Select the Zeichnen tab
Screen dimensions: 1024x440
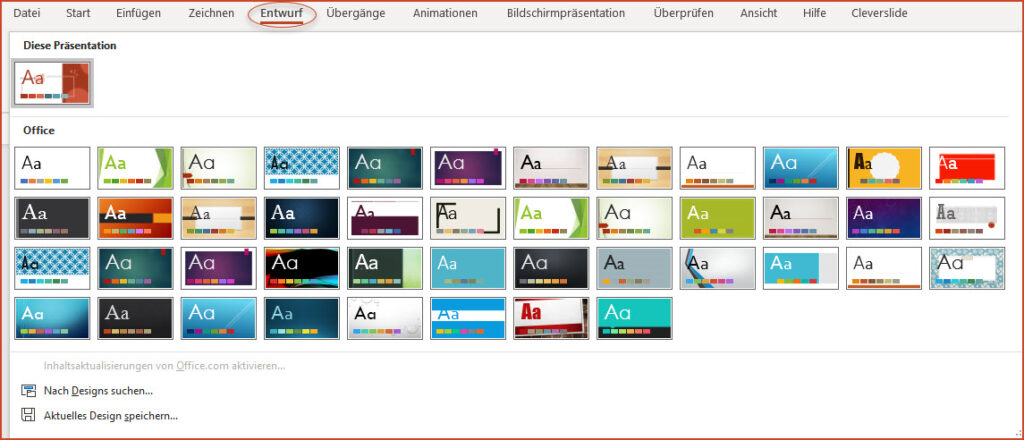[x=211, y=13]
